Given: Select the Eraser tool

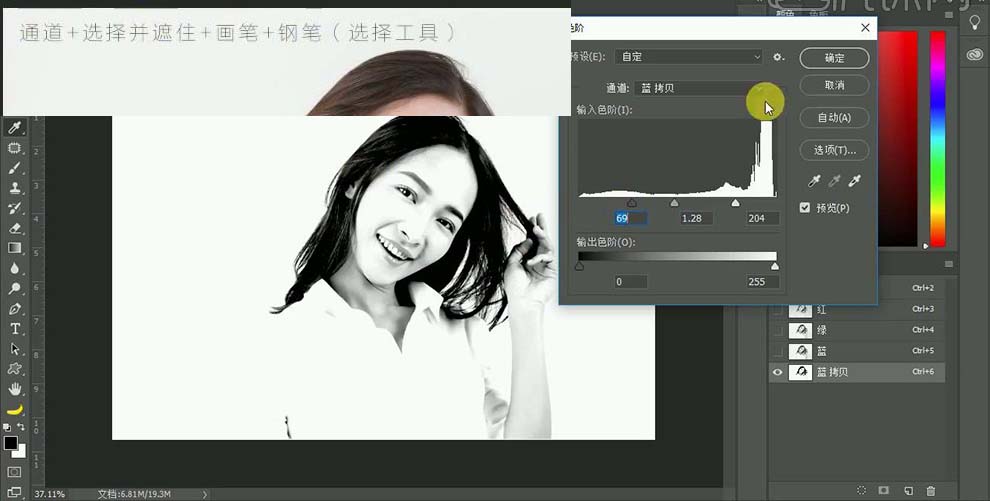Looking at the screenshot, I should [x=14, y=228].
